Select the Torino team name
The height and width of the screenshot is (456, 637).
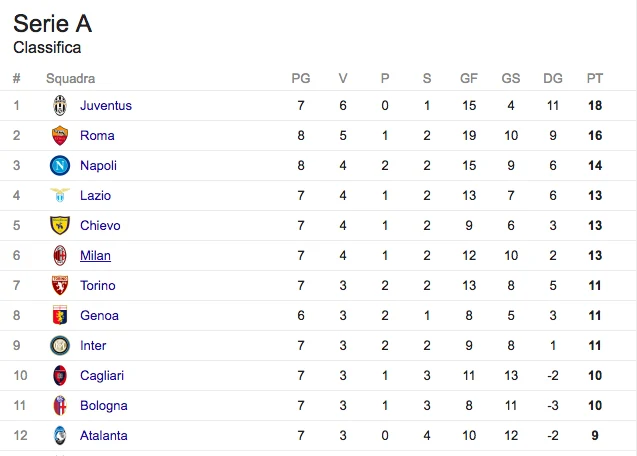pyautogui.click(x=98, y=285)
